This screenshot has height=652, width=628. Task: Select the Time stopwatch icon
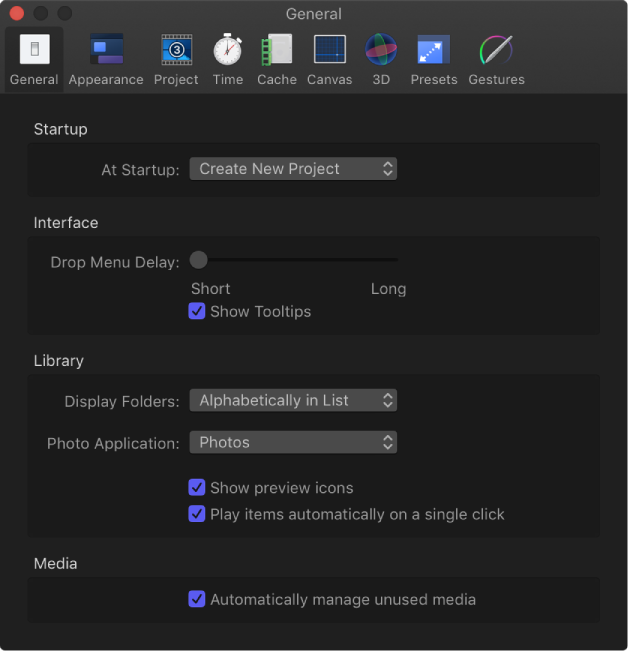pos(227,49)
